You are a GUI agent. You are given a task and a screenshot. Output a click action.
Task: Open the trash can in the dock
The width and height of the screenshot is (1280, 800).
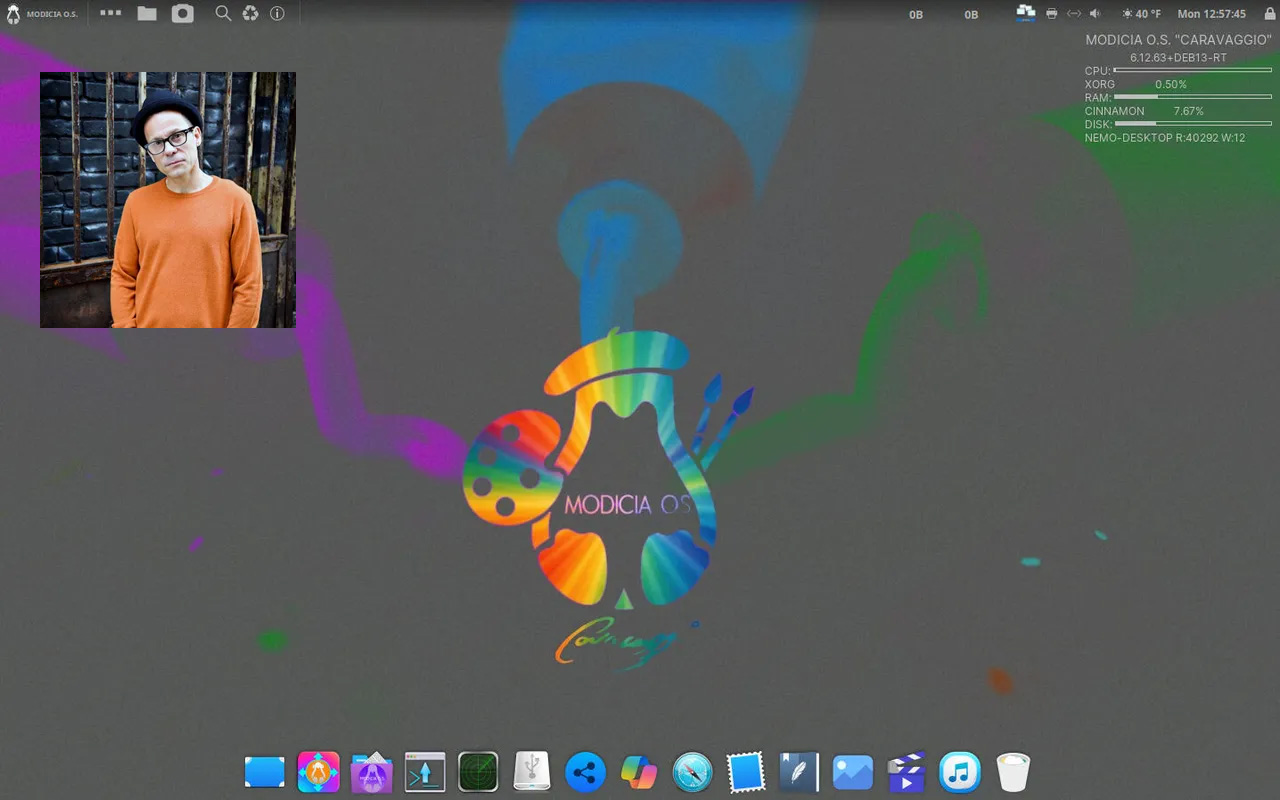[x=1013, y=773]
